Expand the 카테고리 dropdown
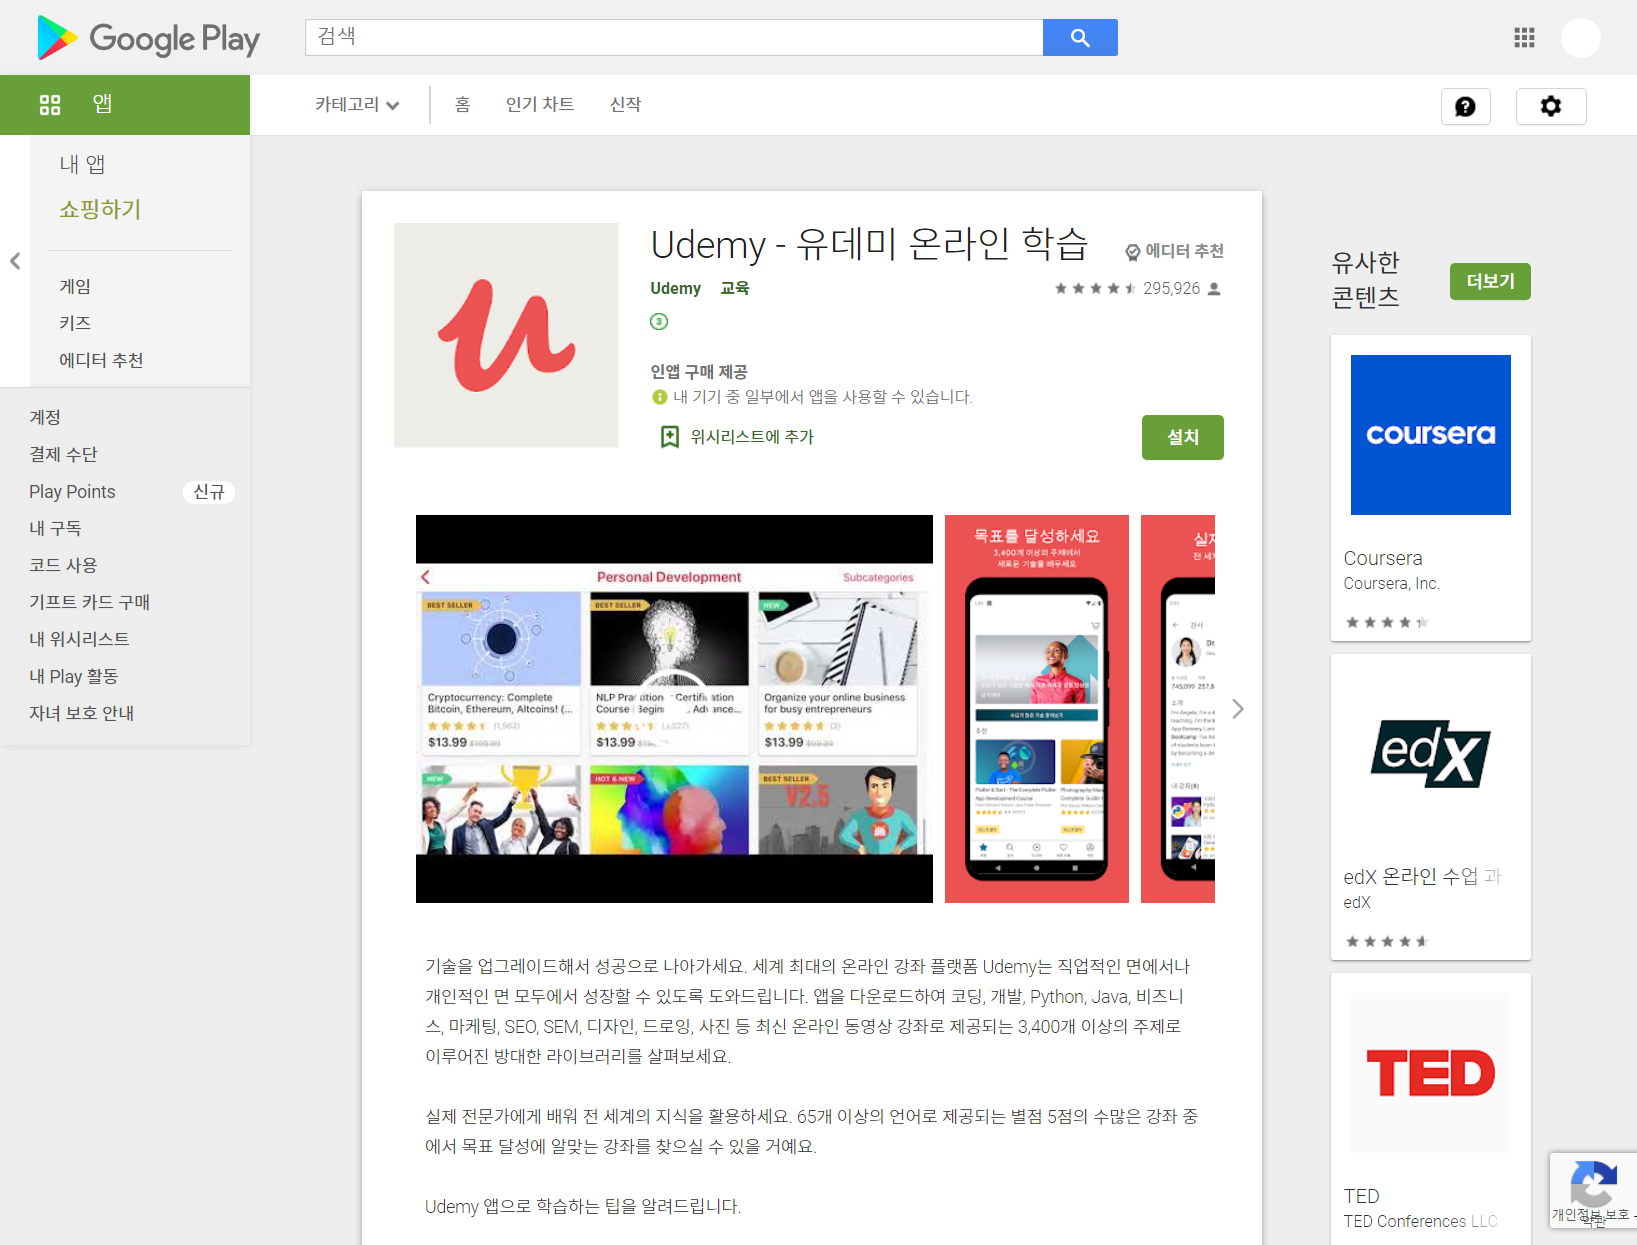The height and width of the screenshot is (1245, 1637). [357, 105]
